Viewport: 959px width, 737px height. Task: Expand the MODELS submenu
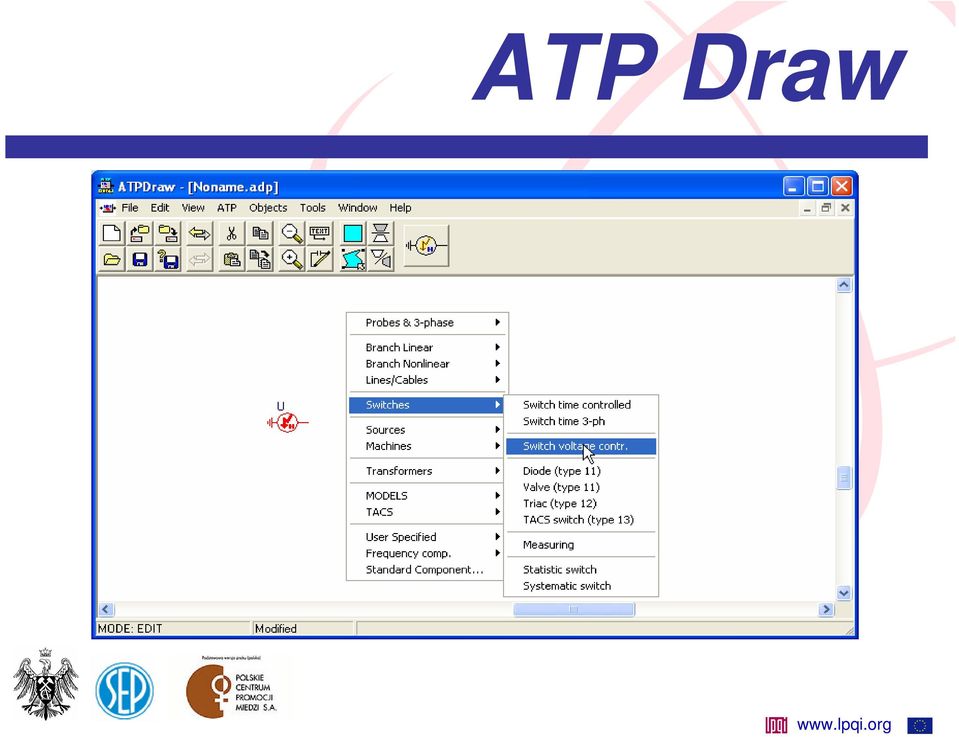coord(428,495)
